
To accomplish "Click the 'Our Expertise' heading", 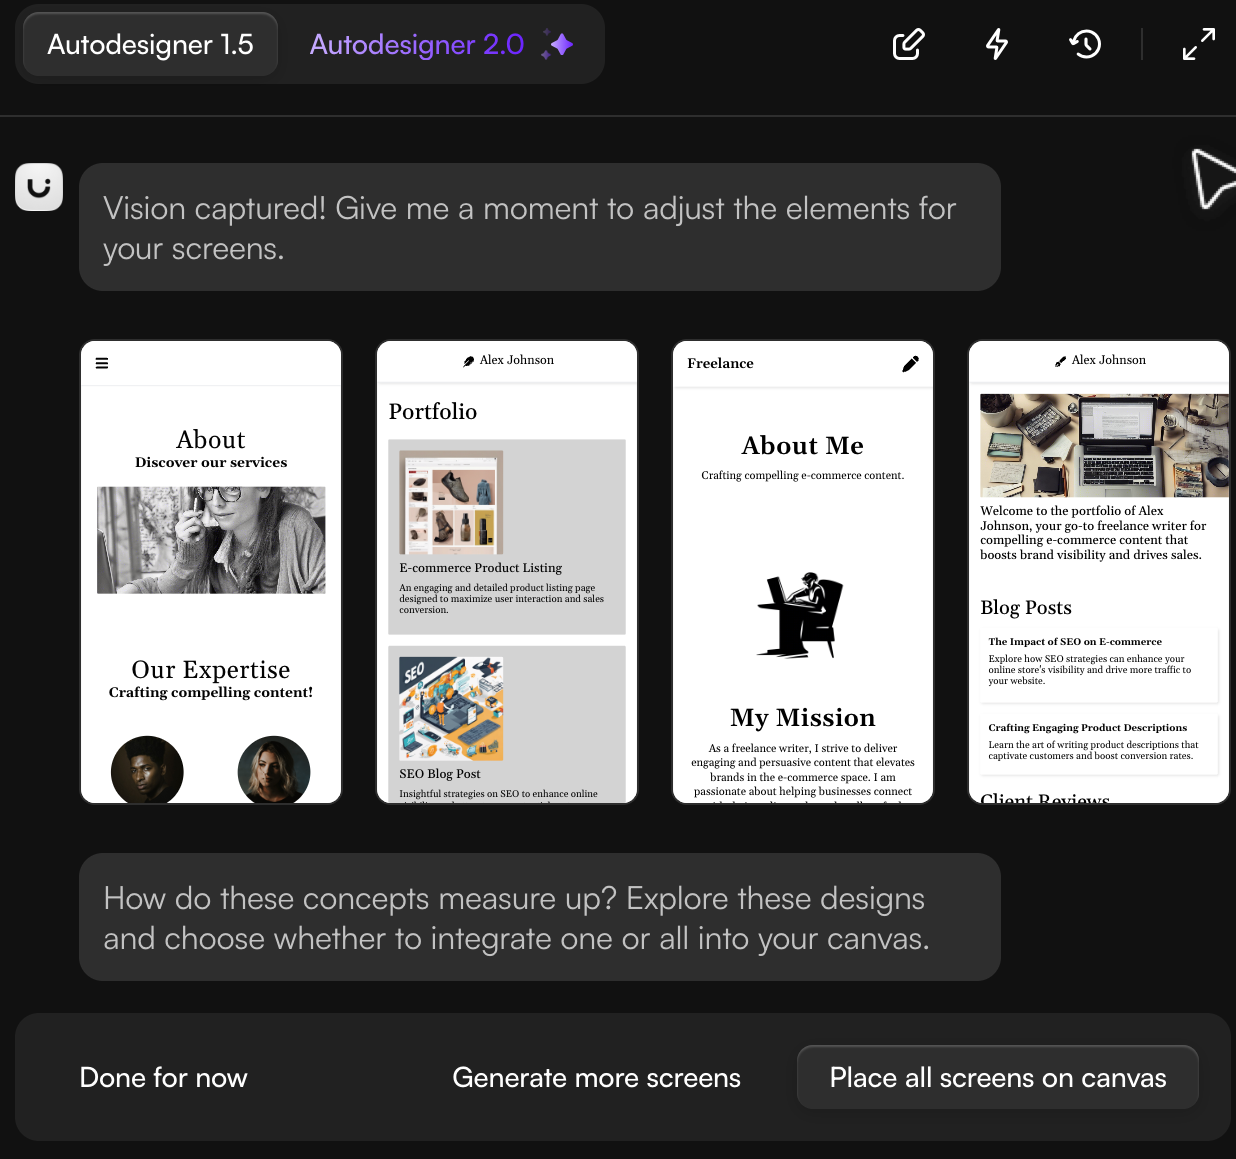I will (211, 669).
